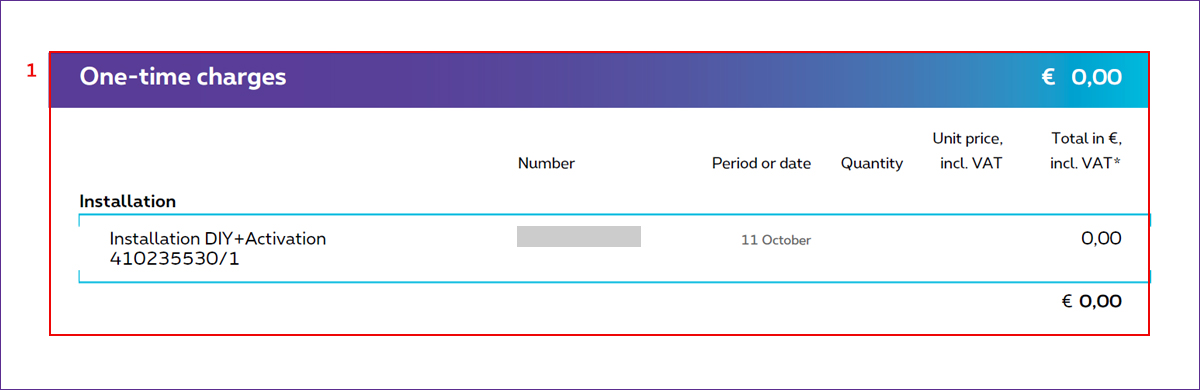Click the asterisk after incl. VAT
Screen dimensions: 1200x390
tap(1116, 161)
